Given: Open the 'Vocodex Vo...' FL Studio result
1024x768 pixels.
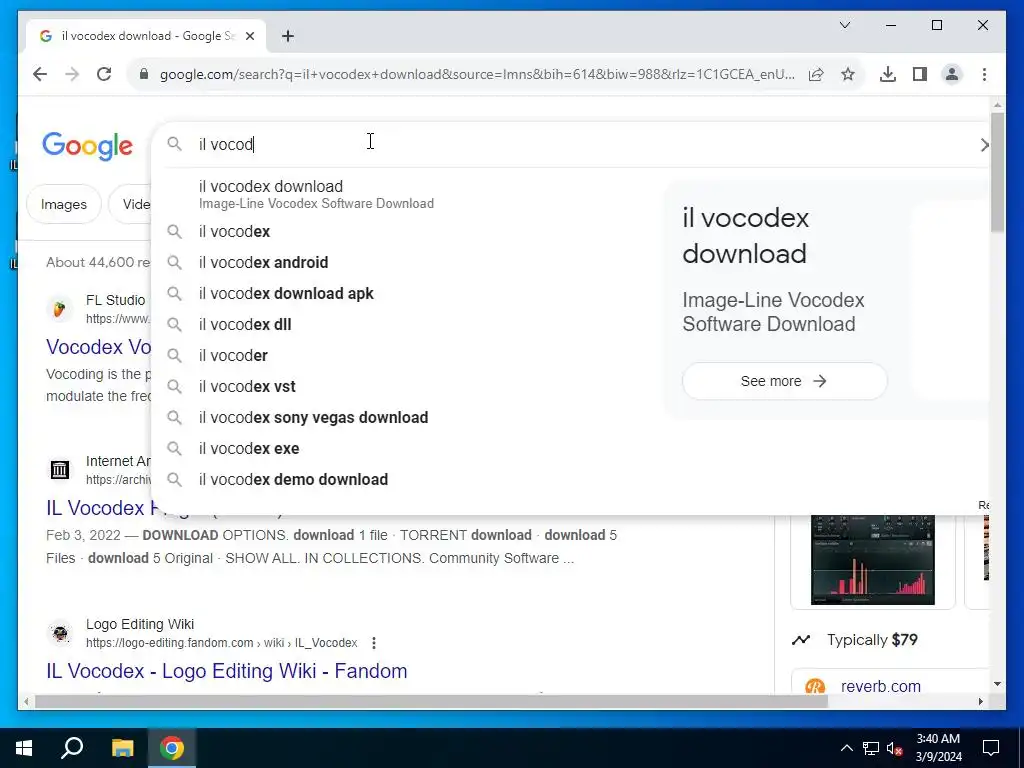Looking at the screenshot, I should (x=99, y=347).
